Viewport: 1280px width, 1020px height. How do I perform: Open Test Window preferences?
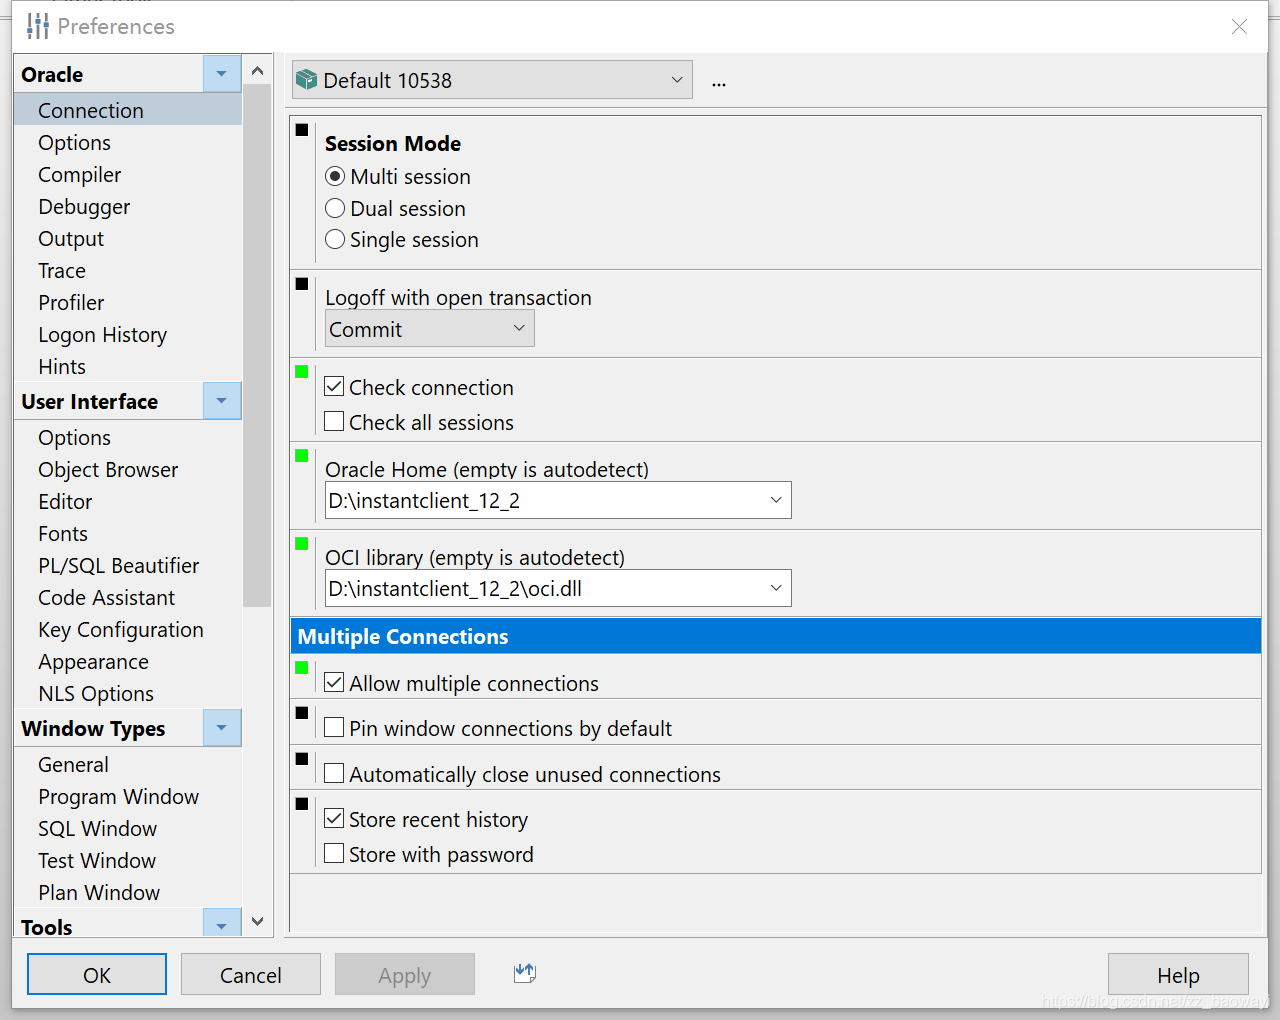[97, 860]
